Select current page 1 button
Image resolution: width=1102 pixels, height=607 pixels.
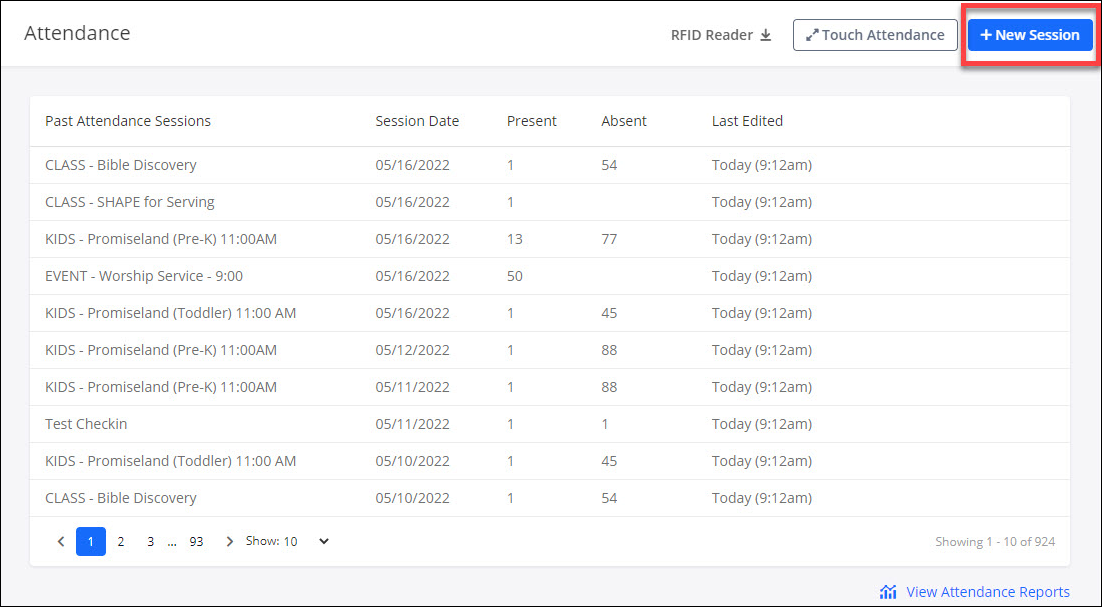click(x=91, y=541)
